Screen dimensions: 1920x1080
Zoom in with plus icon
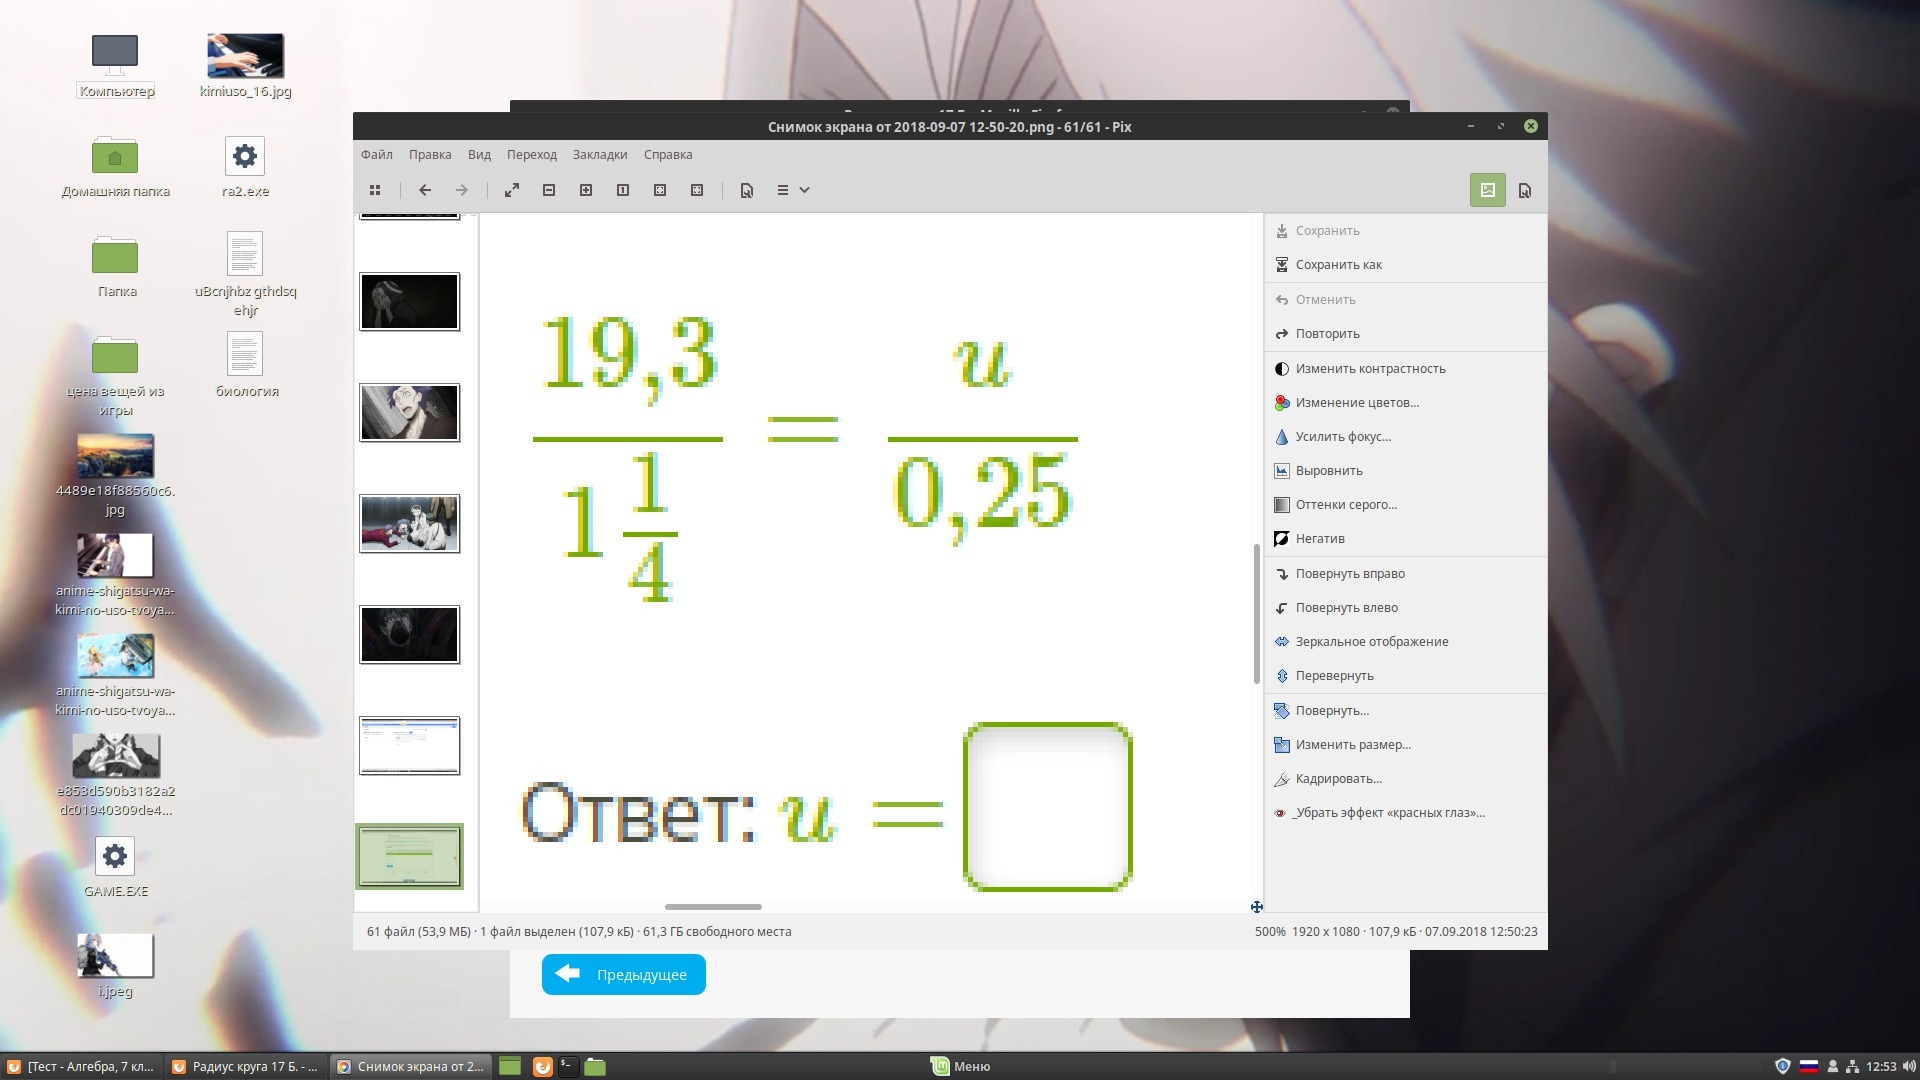tap(586, 190)
